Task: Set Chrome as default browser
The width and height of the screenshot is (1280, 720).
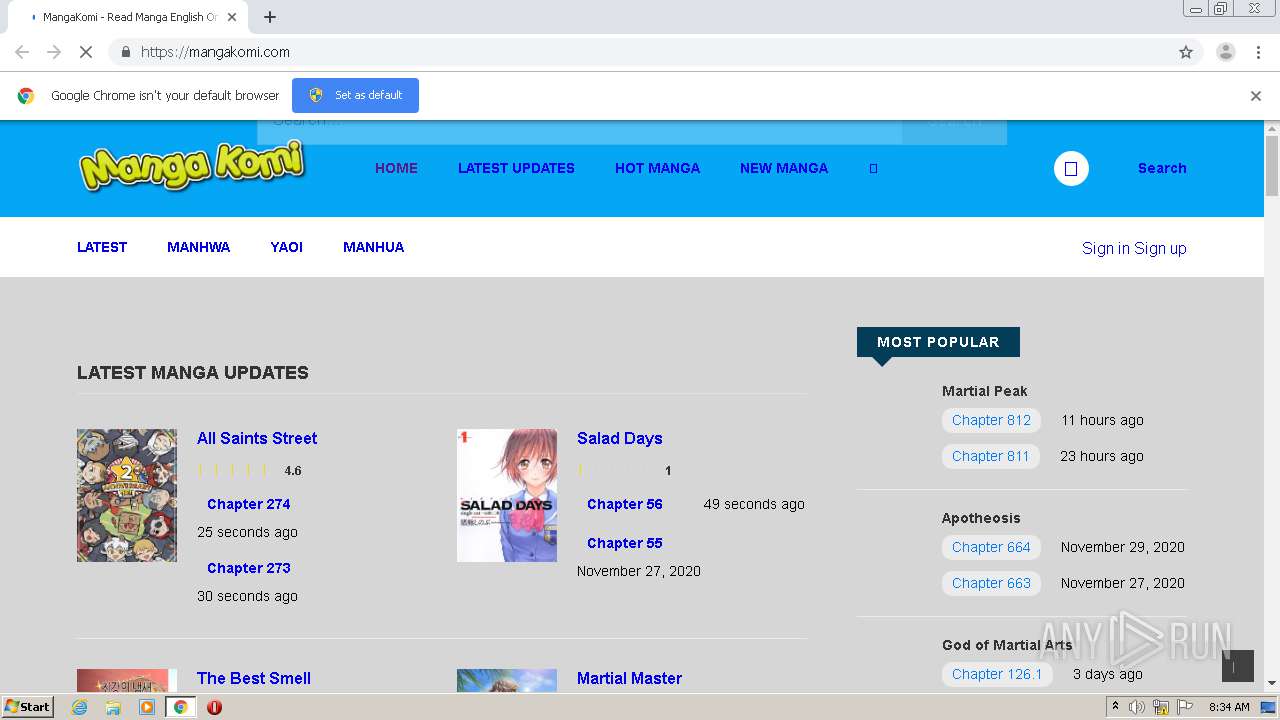Action: (x=355, y=95)
